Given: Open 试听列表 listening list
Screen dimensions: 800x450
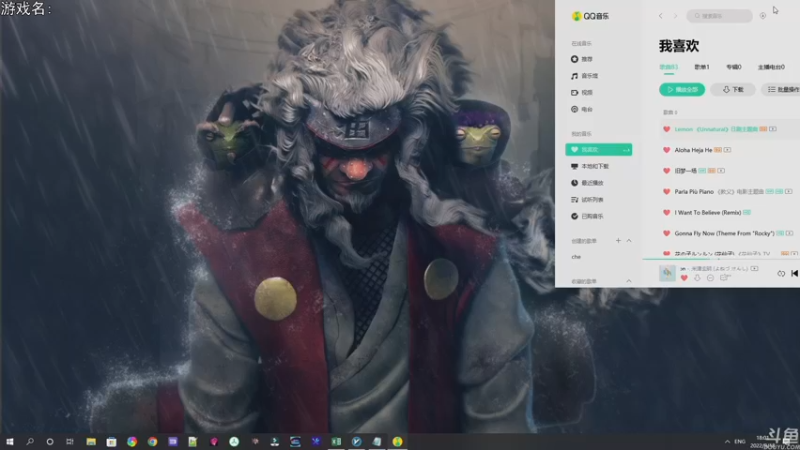Looking at the screenshot, I should [587, 199].
